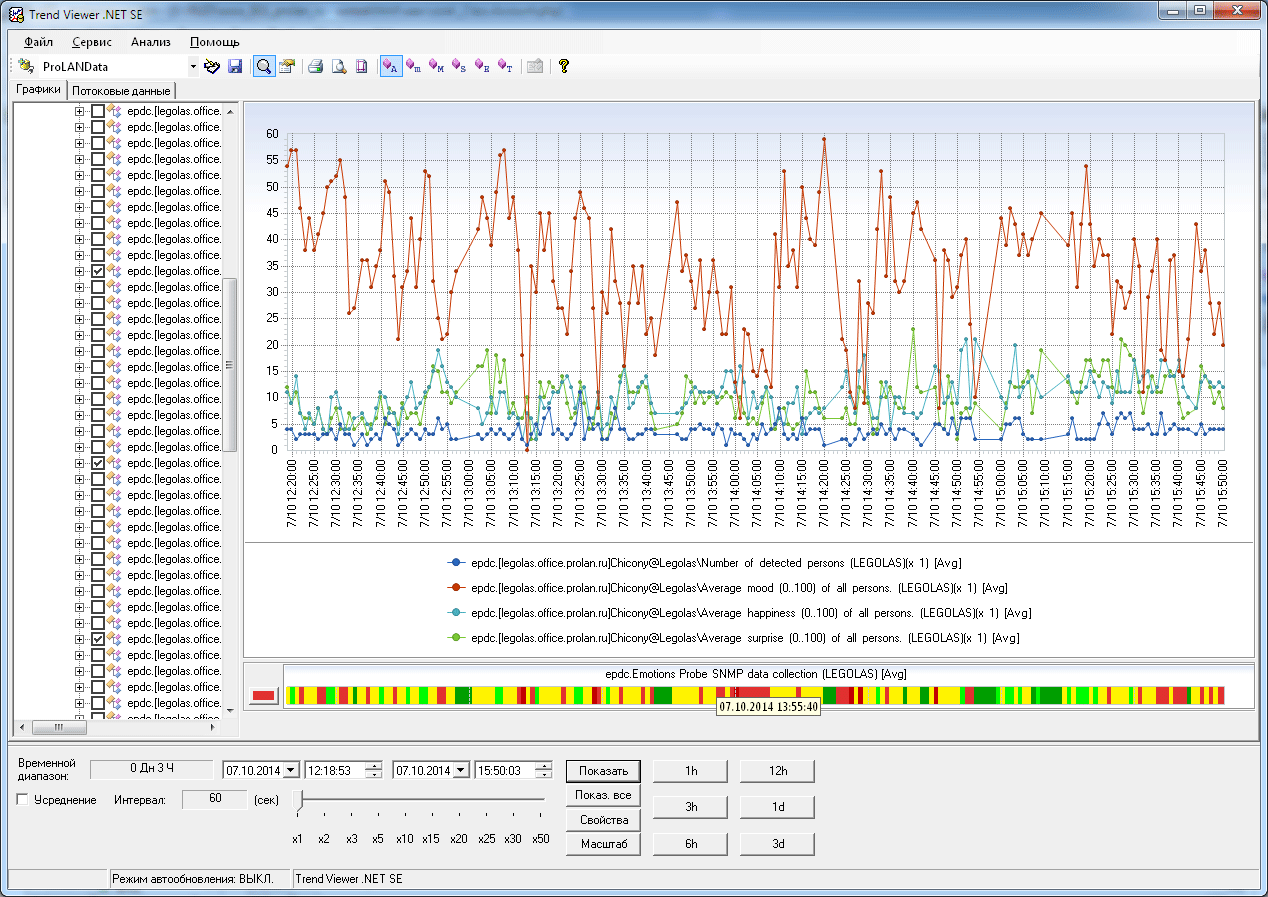Click the printer icon in toolbar
This screenshot has height=897, width=1268.
click(x=315, y=67)
